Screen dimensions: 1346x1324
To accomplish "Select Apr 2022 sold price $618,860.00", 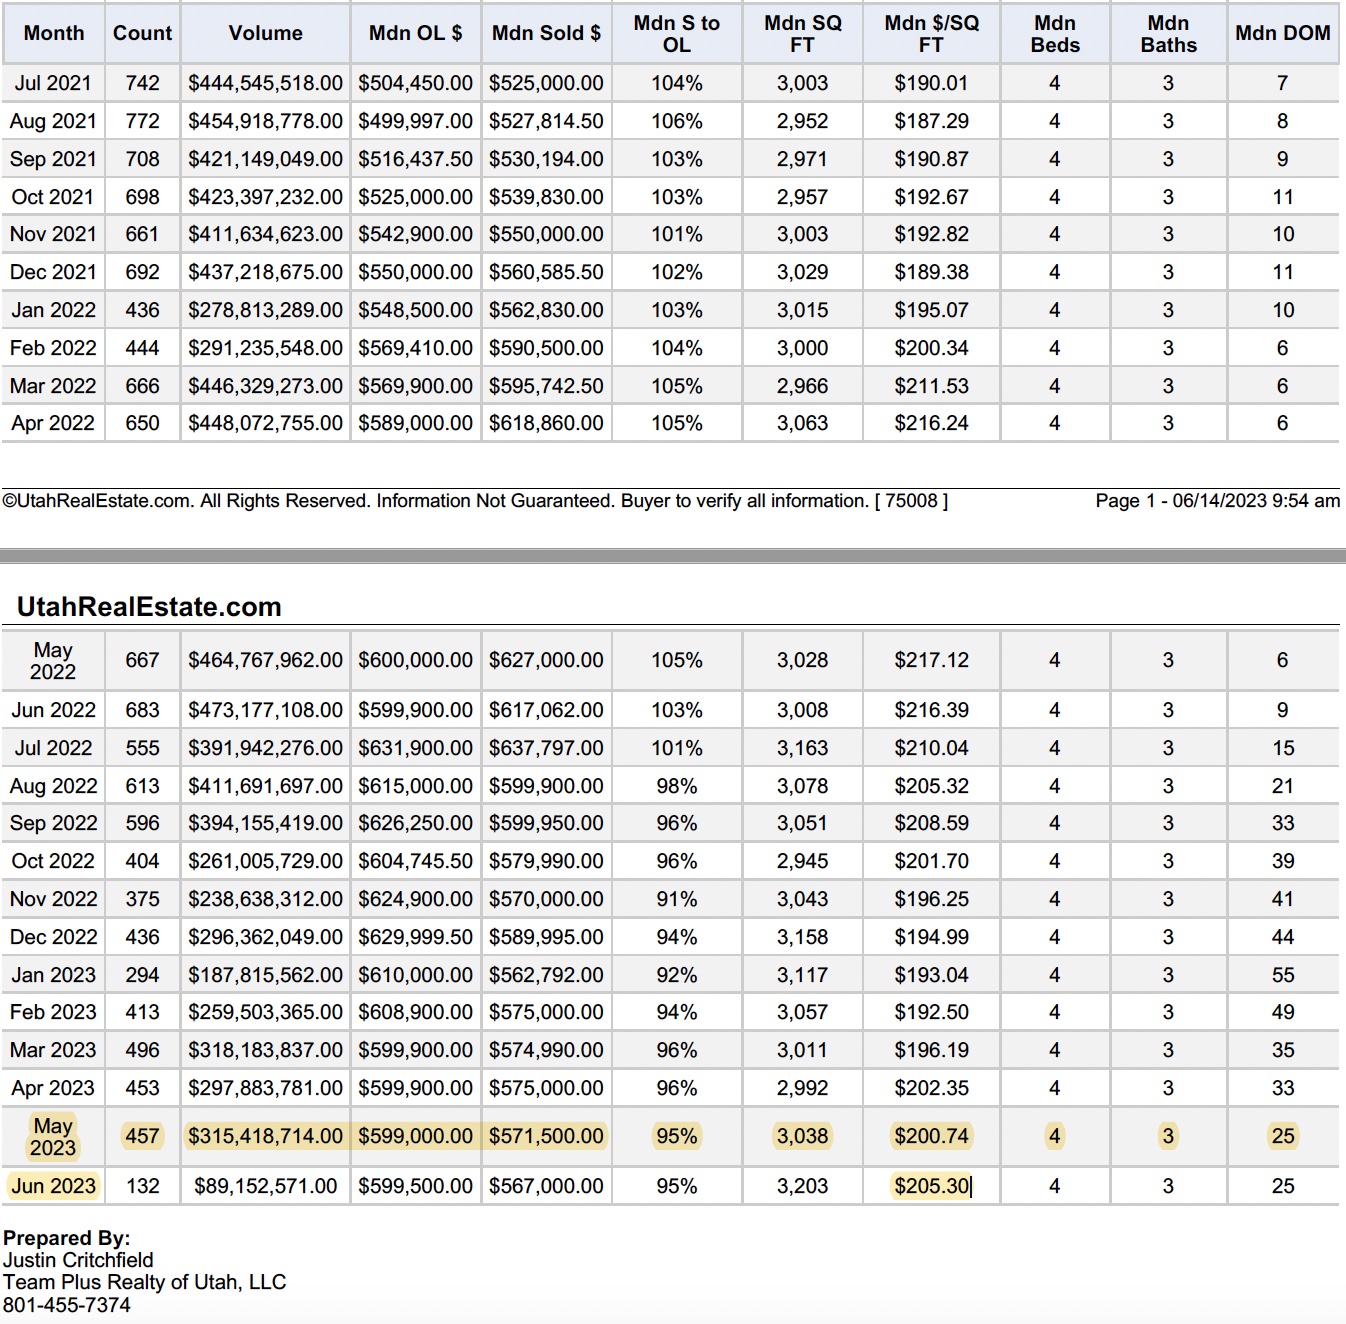I will [x=546, y=423].
